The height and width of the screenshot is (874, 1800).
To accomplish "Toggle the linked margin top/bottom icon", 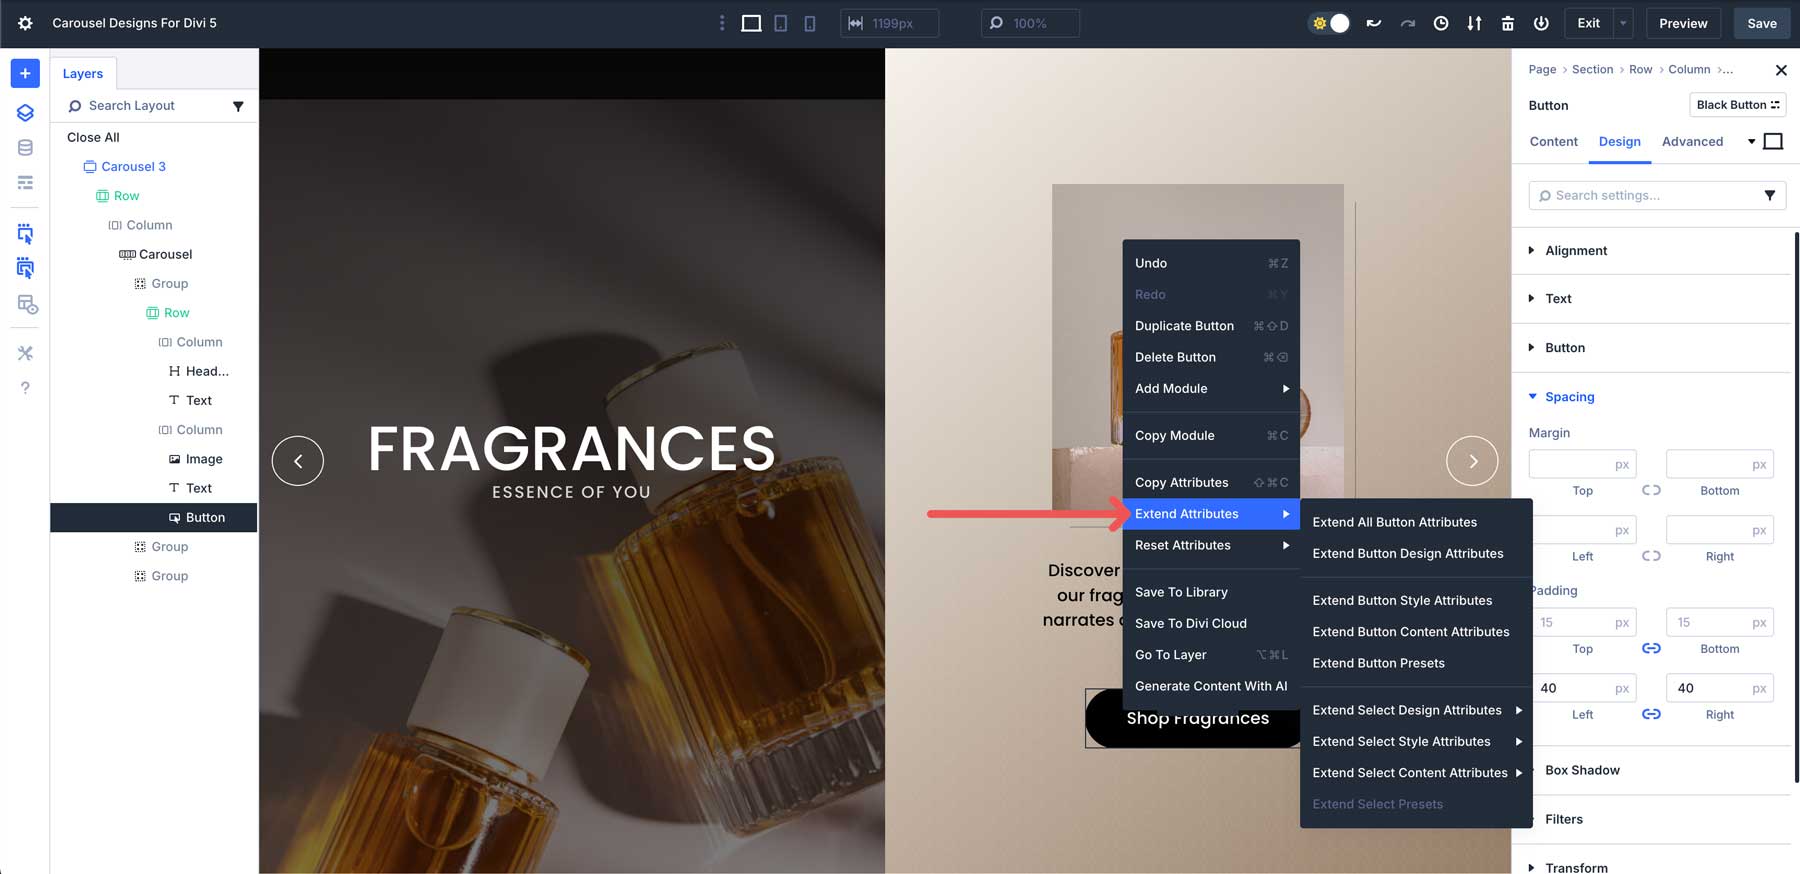I will point(1651,490).
